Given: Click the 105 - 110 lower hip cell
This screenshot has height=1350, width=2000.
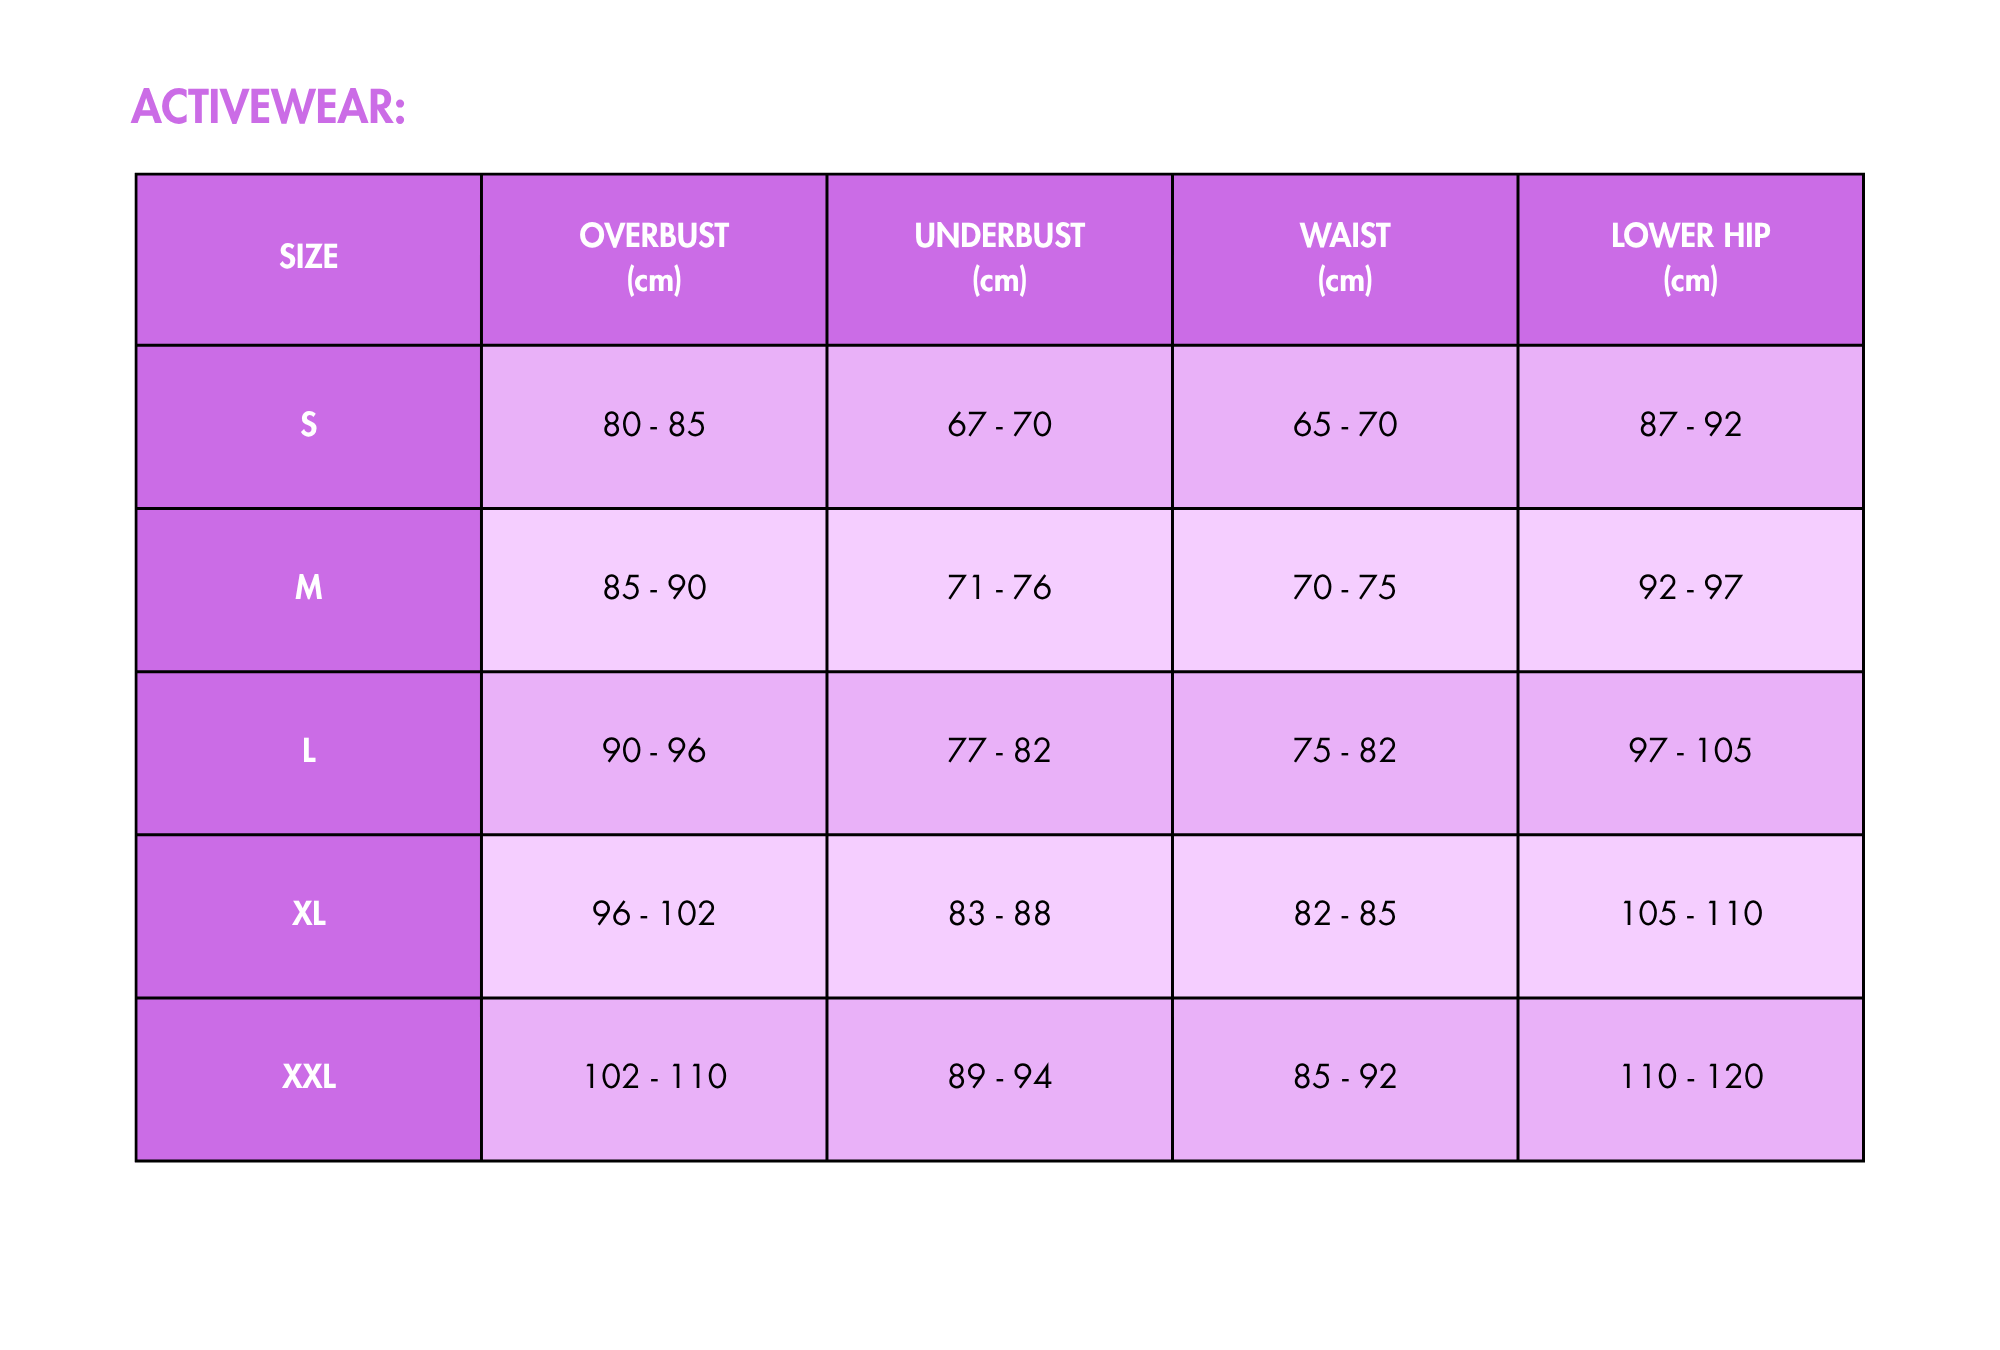Looking at the screenshot, I should [x=1690, y=914].
